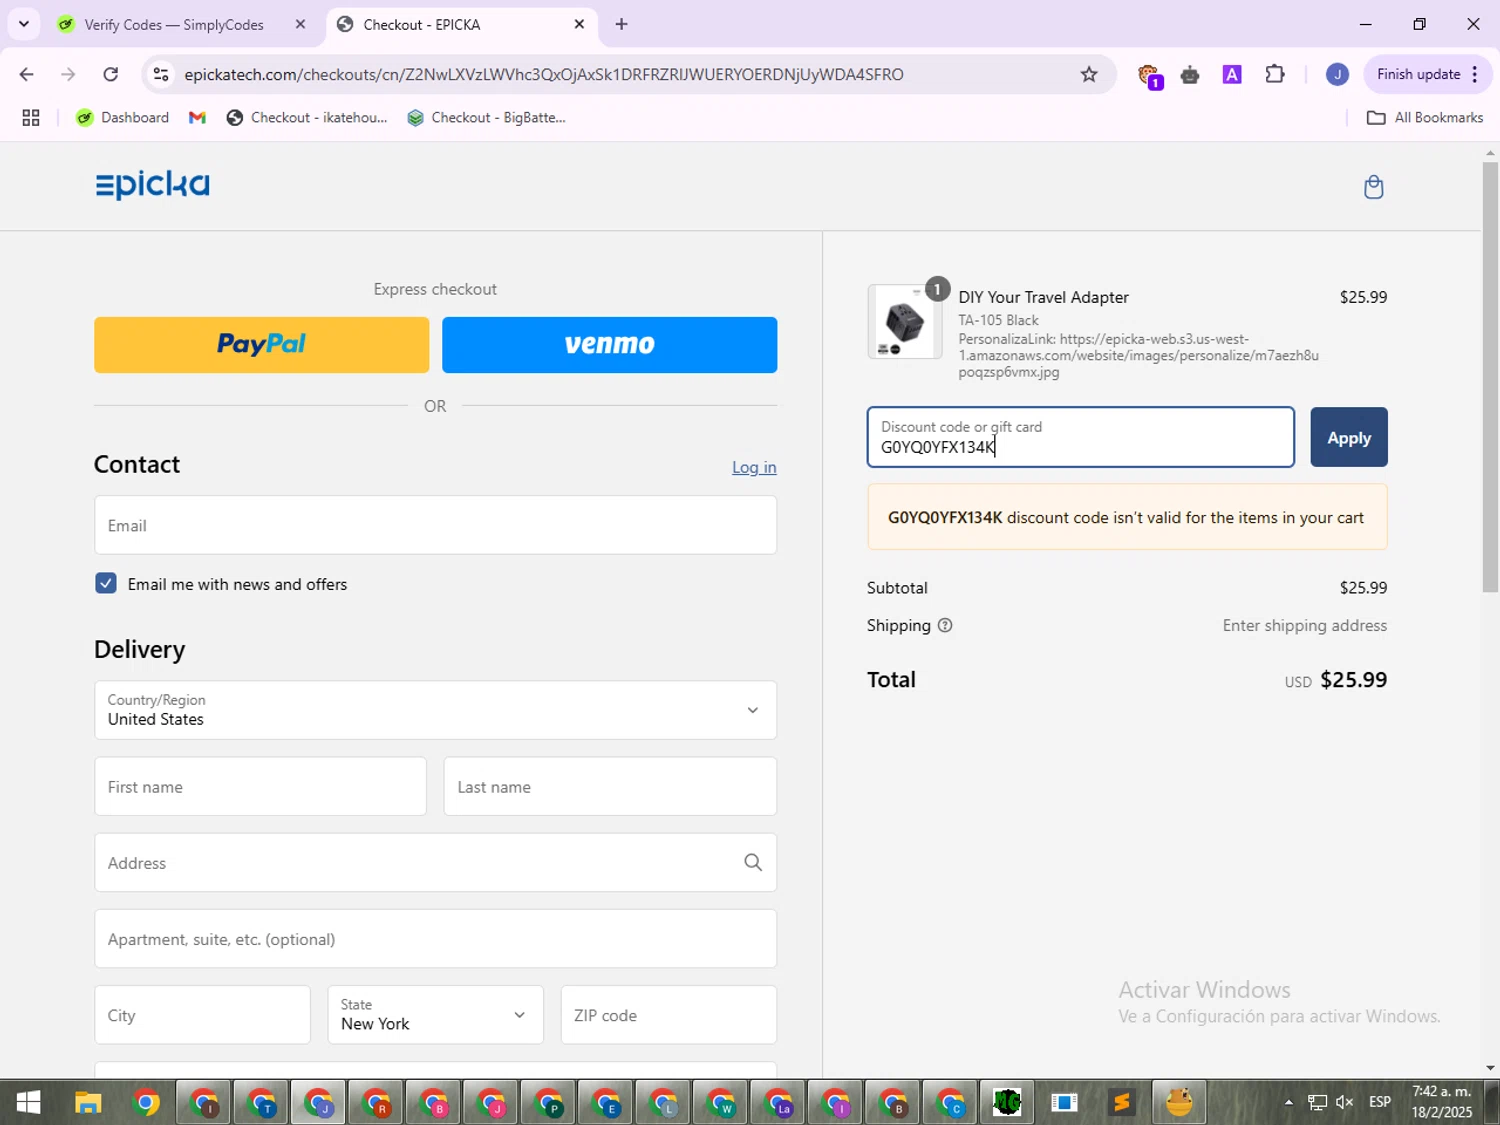
Task: Uncheck Email me with news and offers
Action: pyautogui.click(x=106, y=584)
